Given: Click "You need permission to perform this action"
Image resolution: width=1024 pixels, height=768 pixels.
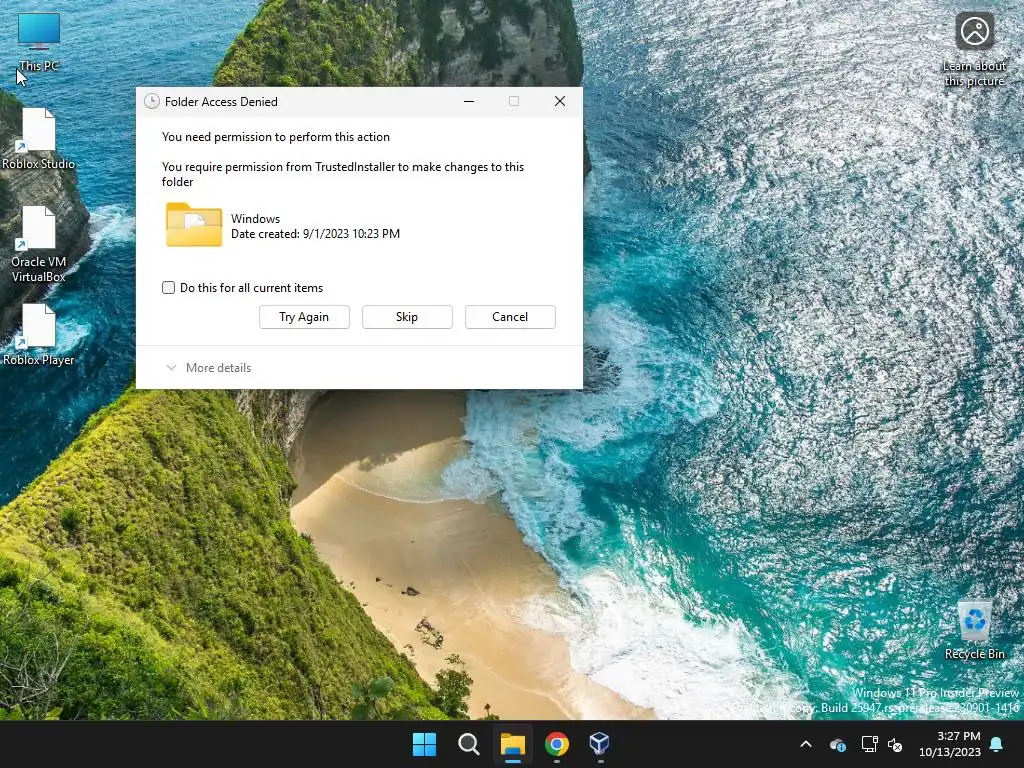Looking at the screenshot, I should [276, 136].
